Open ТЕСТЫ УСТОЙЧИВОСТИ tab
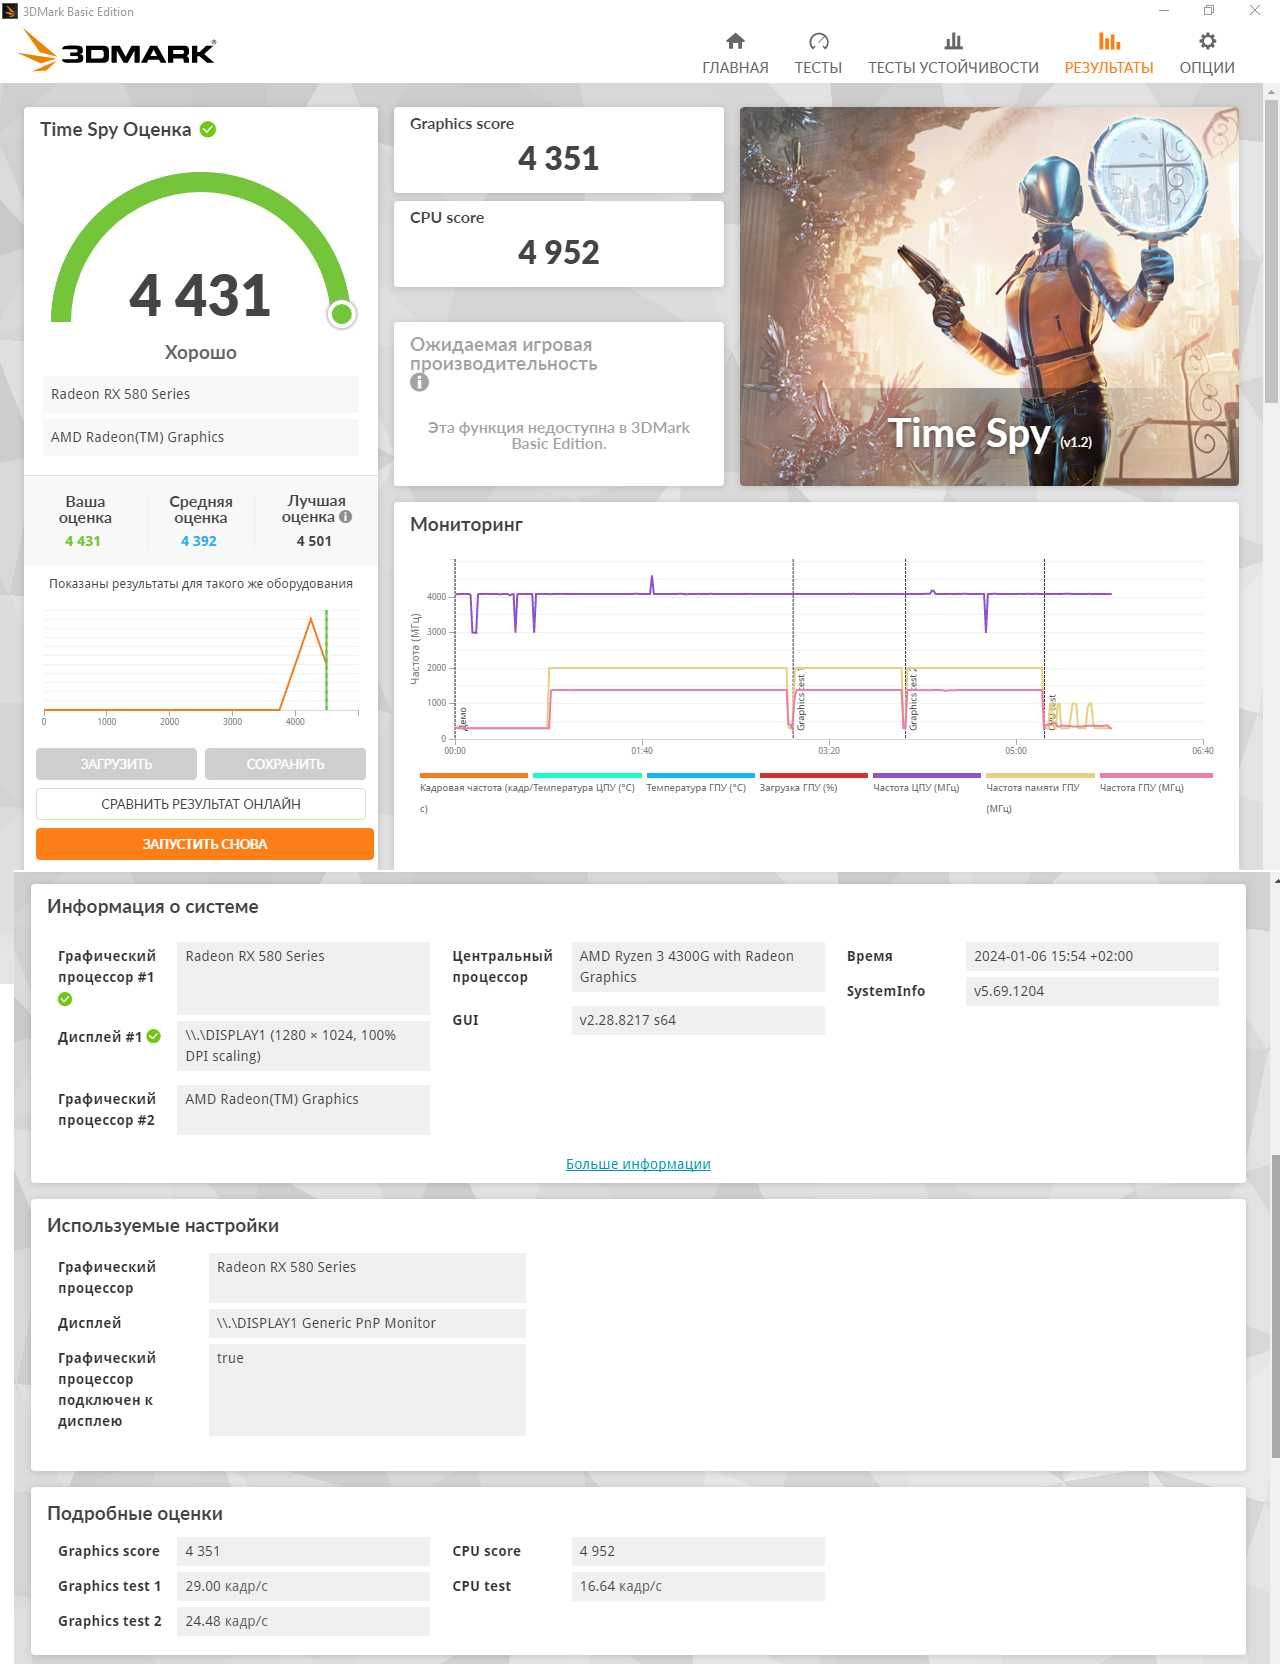 coord(953,54)
